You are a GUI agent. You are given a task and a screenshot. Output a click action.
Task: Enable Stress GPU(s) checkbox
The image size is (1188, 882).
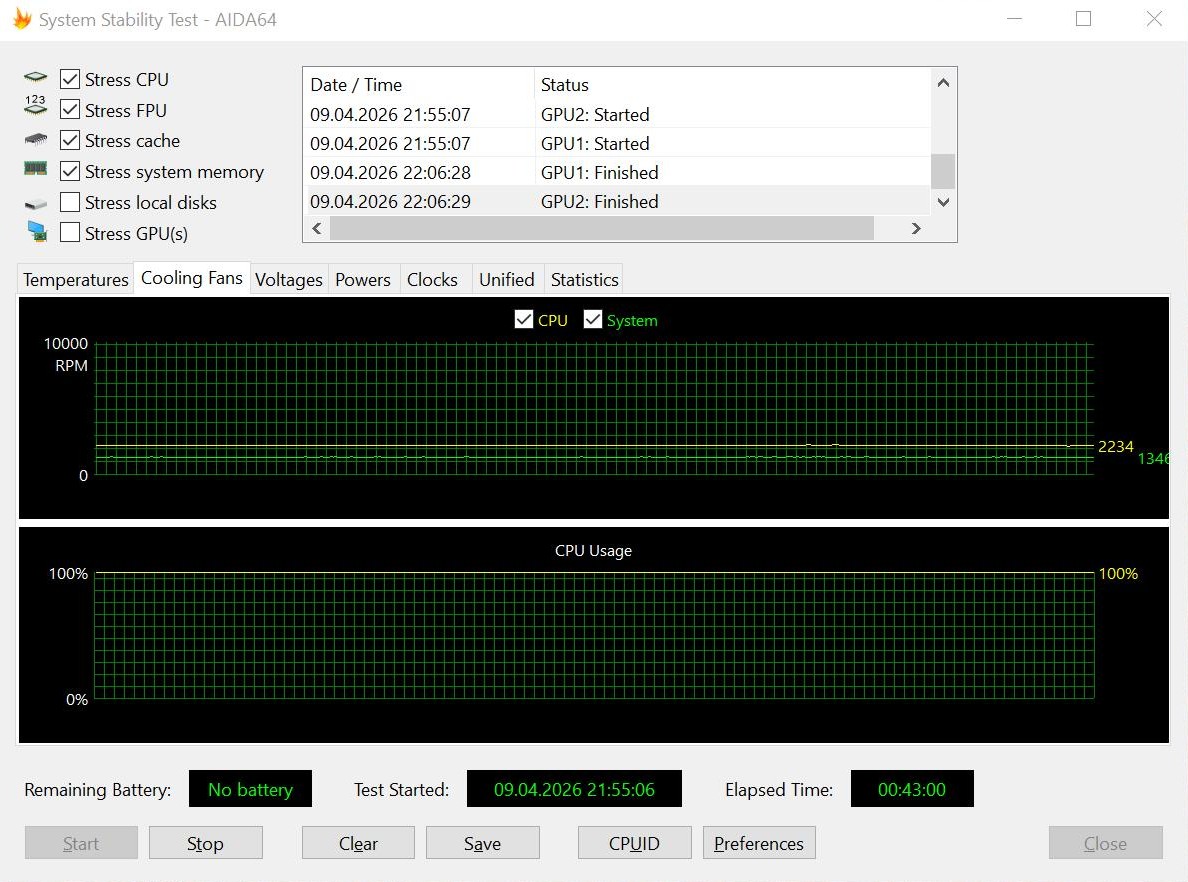point(70,232)
